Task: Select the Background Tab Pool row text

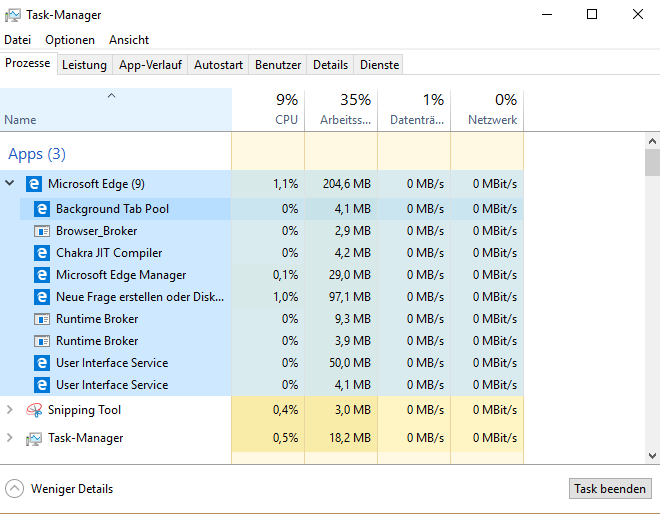Action: tap(112, 209)
